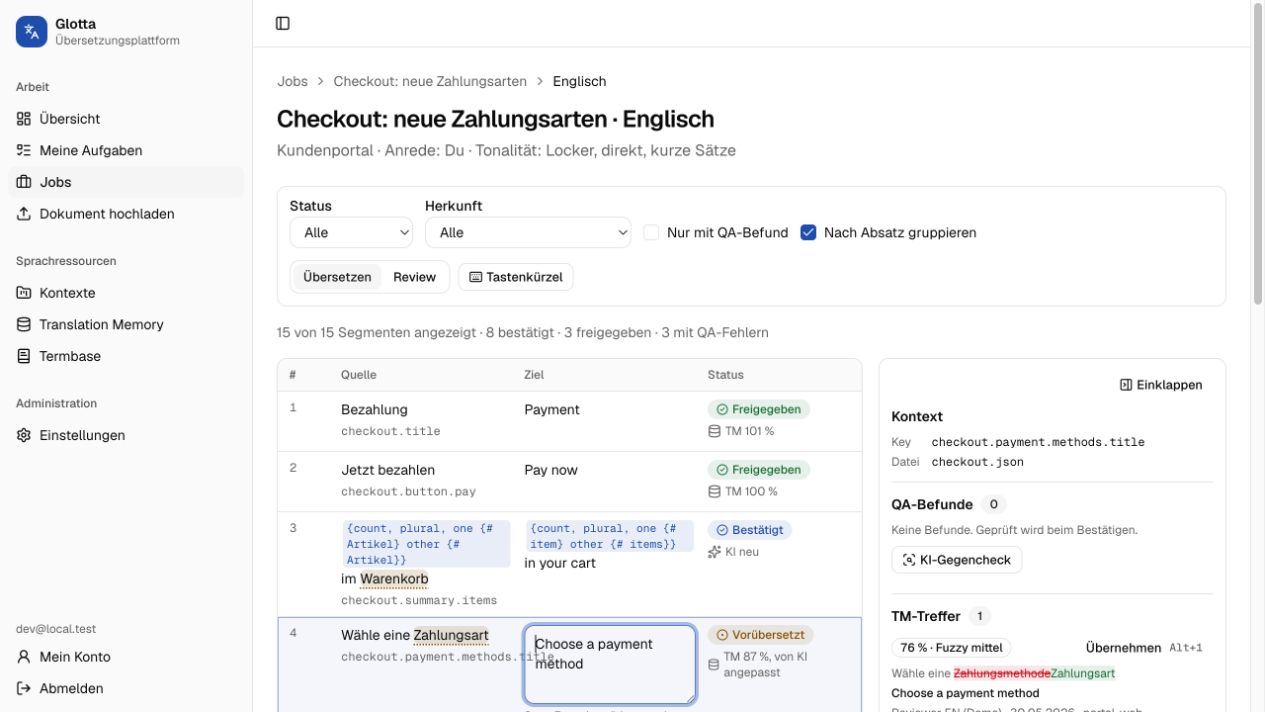Open Dokument hochladen
Viewport: 1265px width, 712px height.
126,214
